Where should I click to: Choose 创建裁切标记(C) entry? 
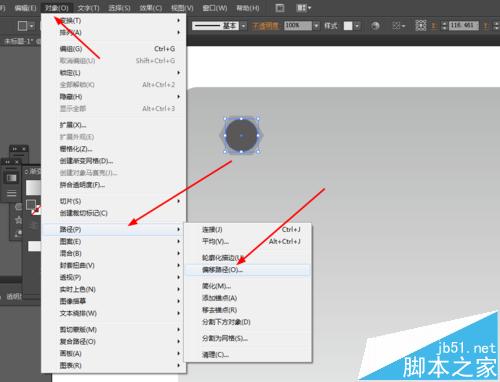point(113,213)
